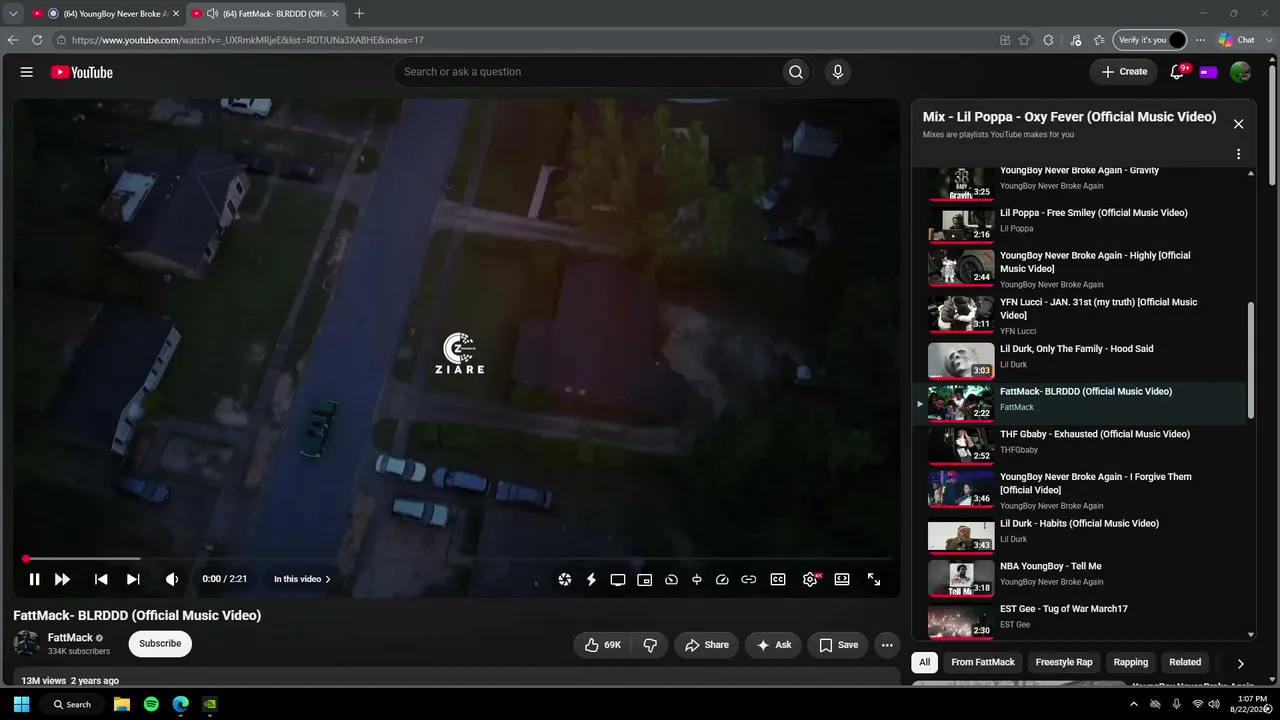Expand the 'In this video' chapters
The image size is (1280, 720).
click(x=302, y=579)
